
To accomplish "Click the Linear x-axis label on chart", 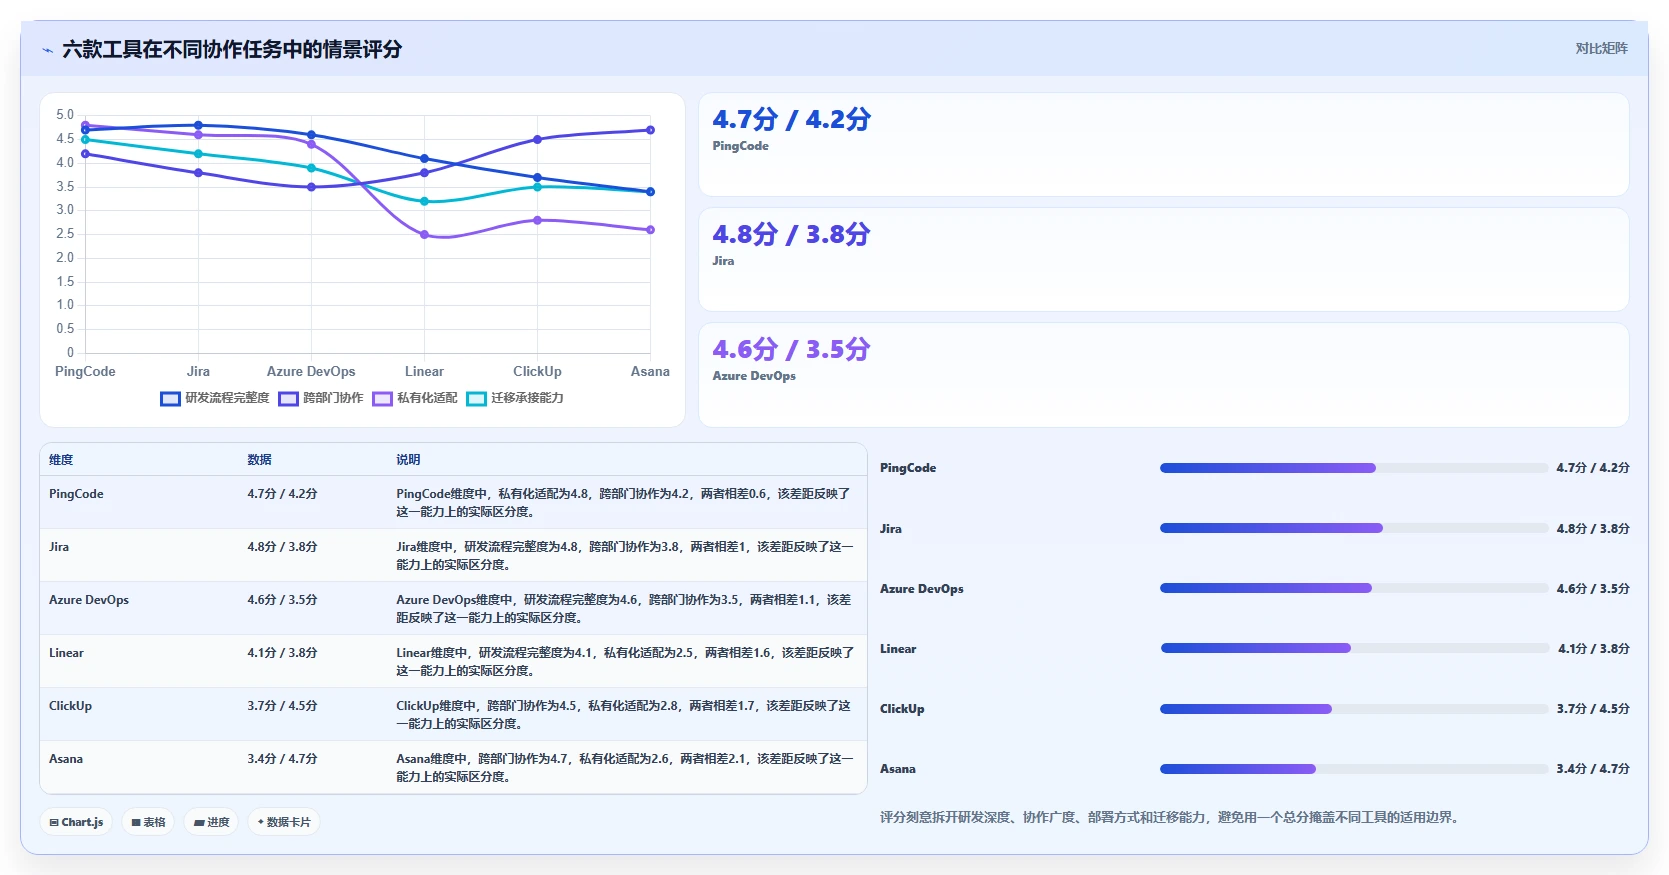I will (x=424, y=371).
